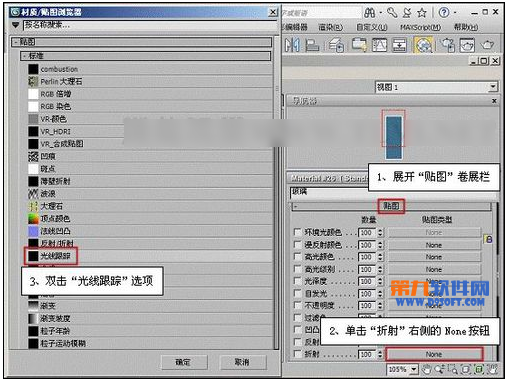Enable the 凹凸 map checkbox

(297, 329)
